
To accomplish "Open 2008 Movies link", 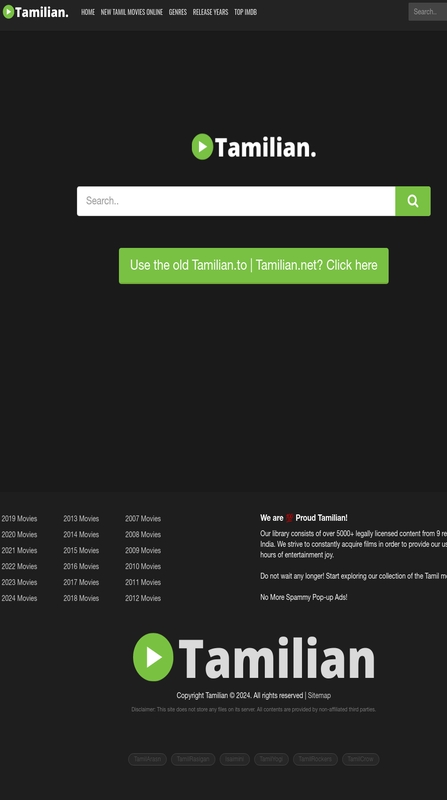I will click(143, 534).
